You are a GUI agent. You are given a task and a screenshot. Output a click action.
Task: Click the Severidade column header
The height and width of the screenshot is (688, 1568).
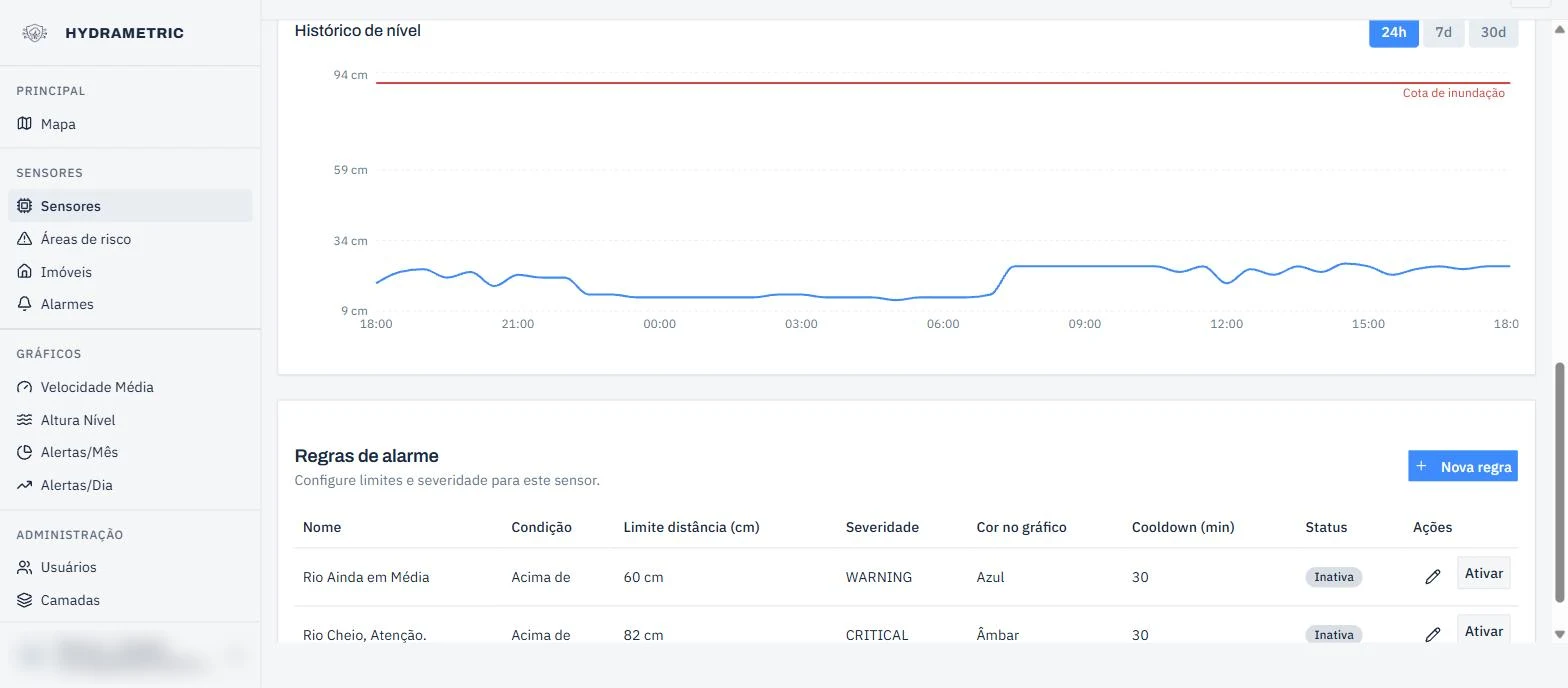point(882,527)
